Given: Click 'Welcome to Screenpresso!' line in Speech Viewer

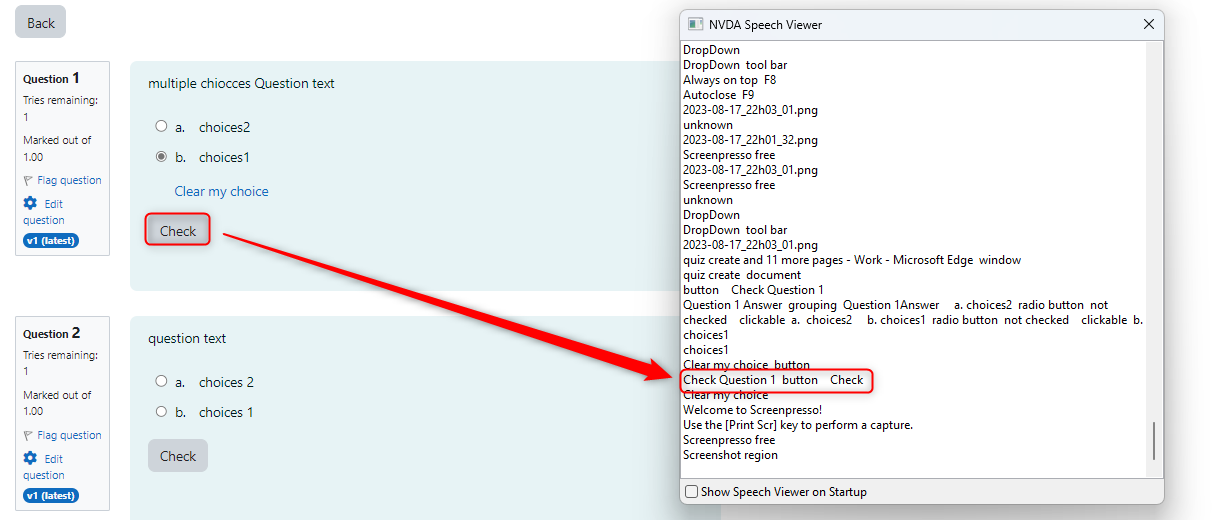Looking at the screenshot, I should point(752,410).
